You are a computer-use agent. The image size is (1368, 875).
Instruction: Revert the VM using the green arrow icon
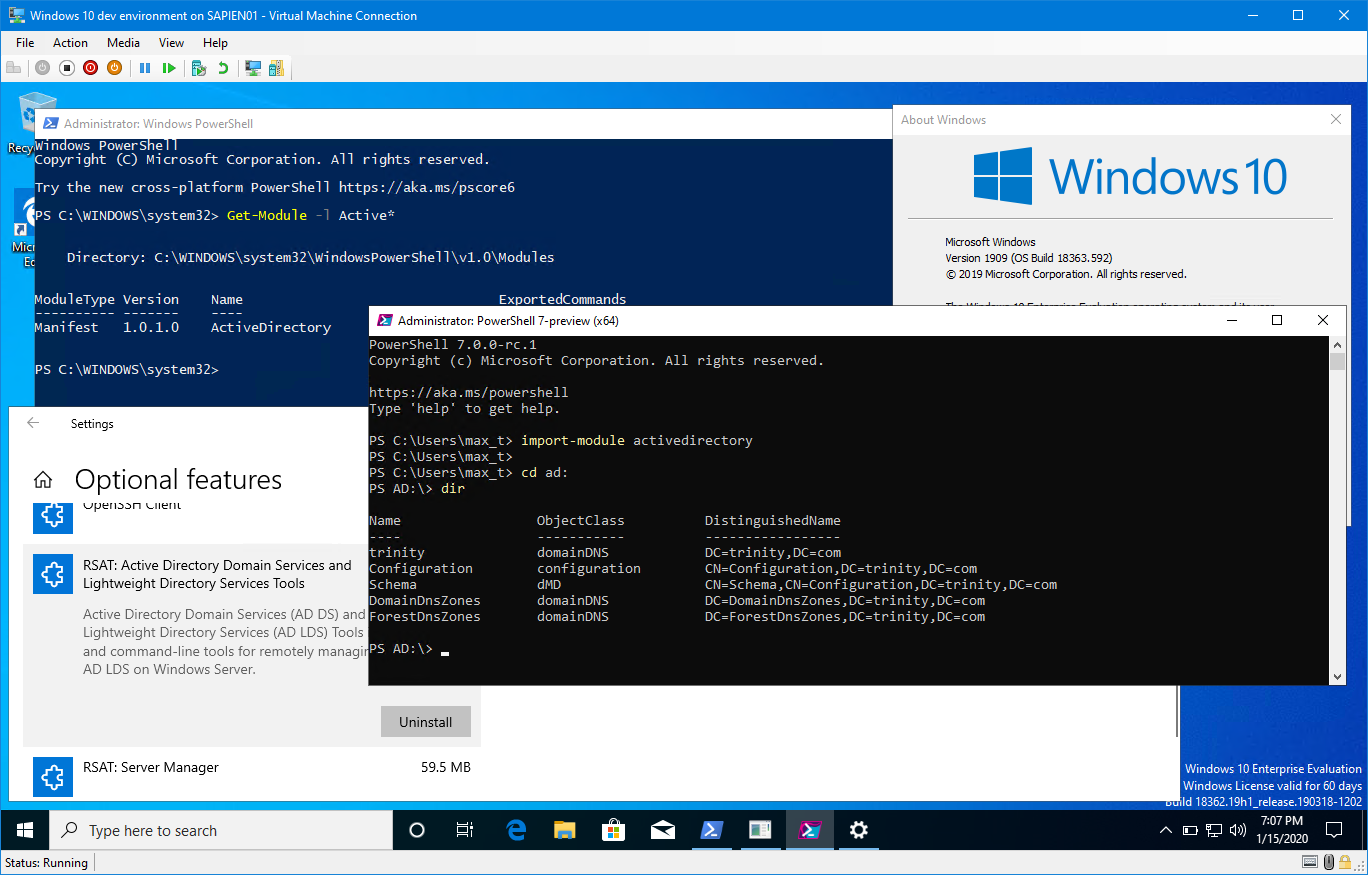[223, 68]
